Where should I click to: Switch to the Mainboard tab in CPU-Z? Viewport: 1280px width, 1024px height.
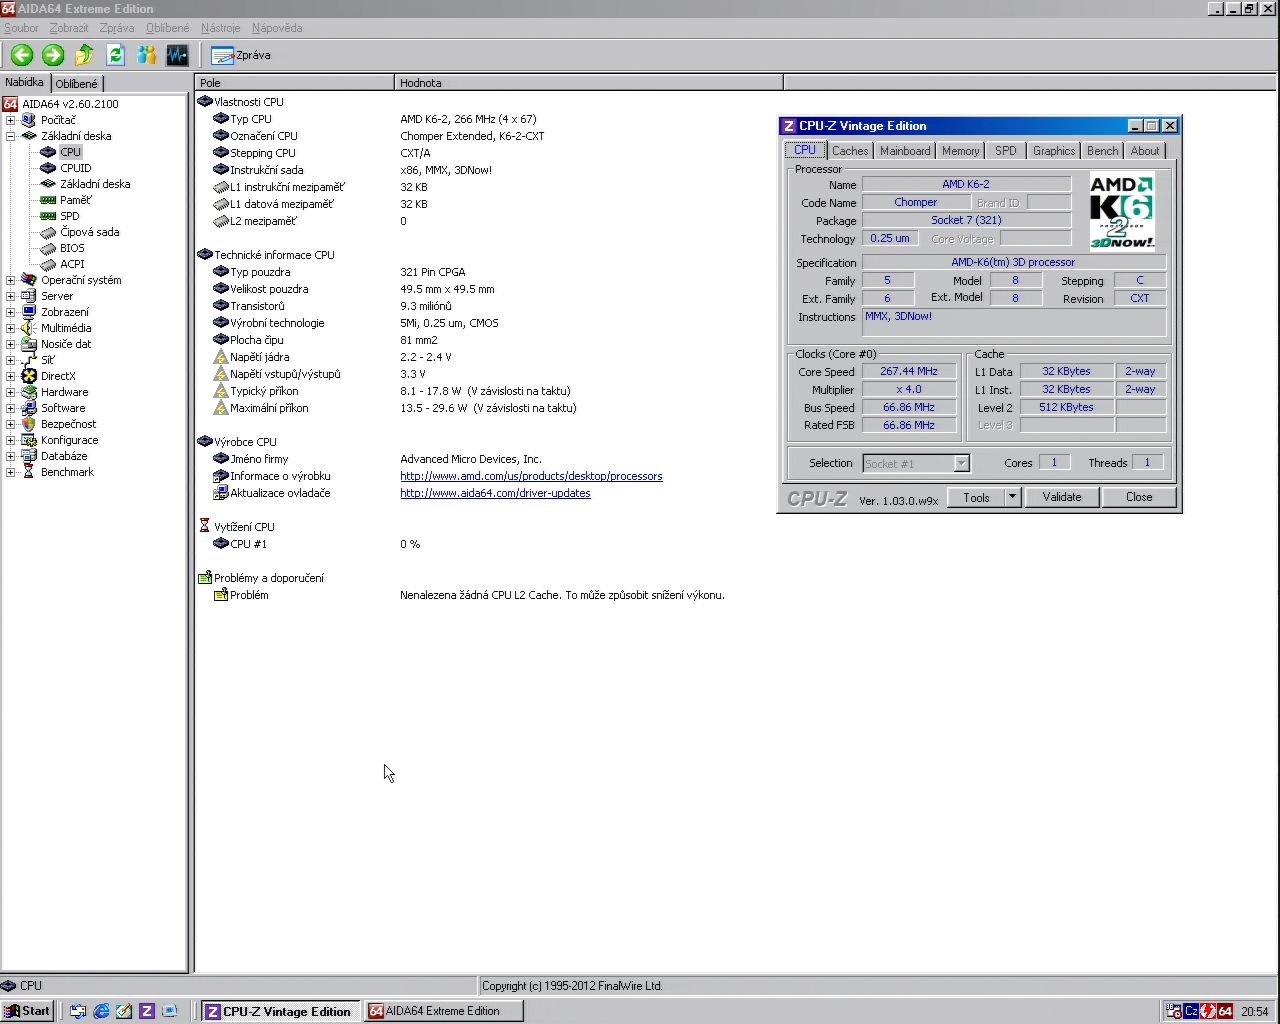pos(905,151)
